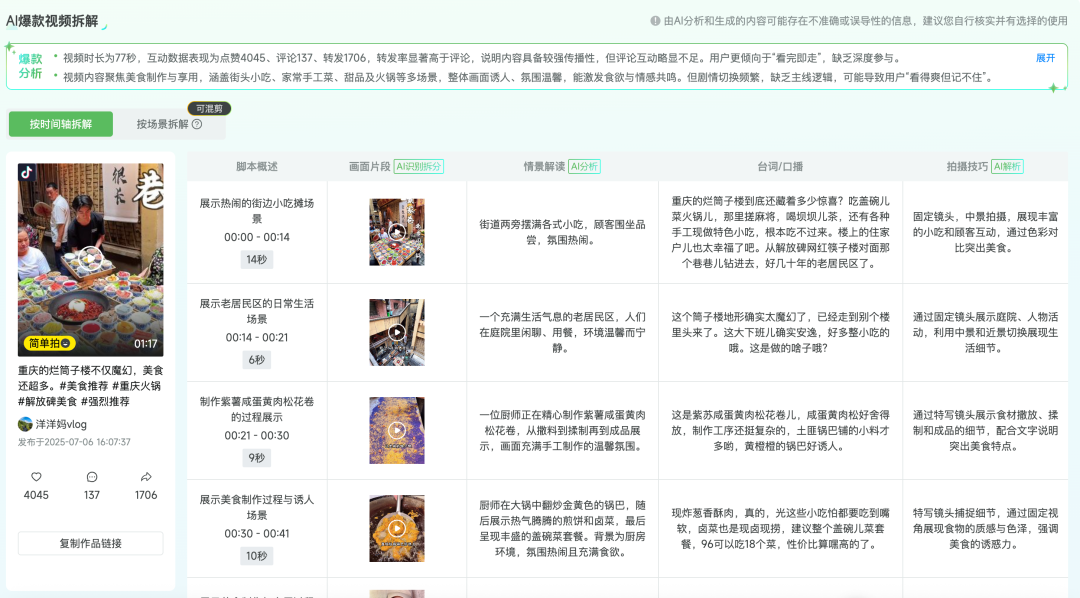
Task: Click the 通过特写镜头展示食材撒放 technique cell
Action: pos(986,431)
